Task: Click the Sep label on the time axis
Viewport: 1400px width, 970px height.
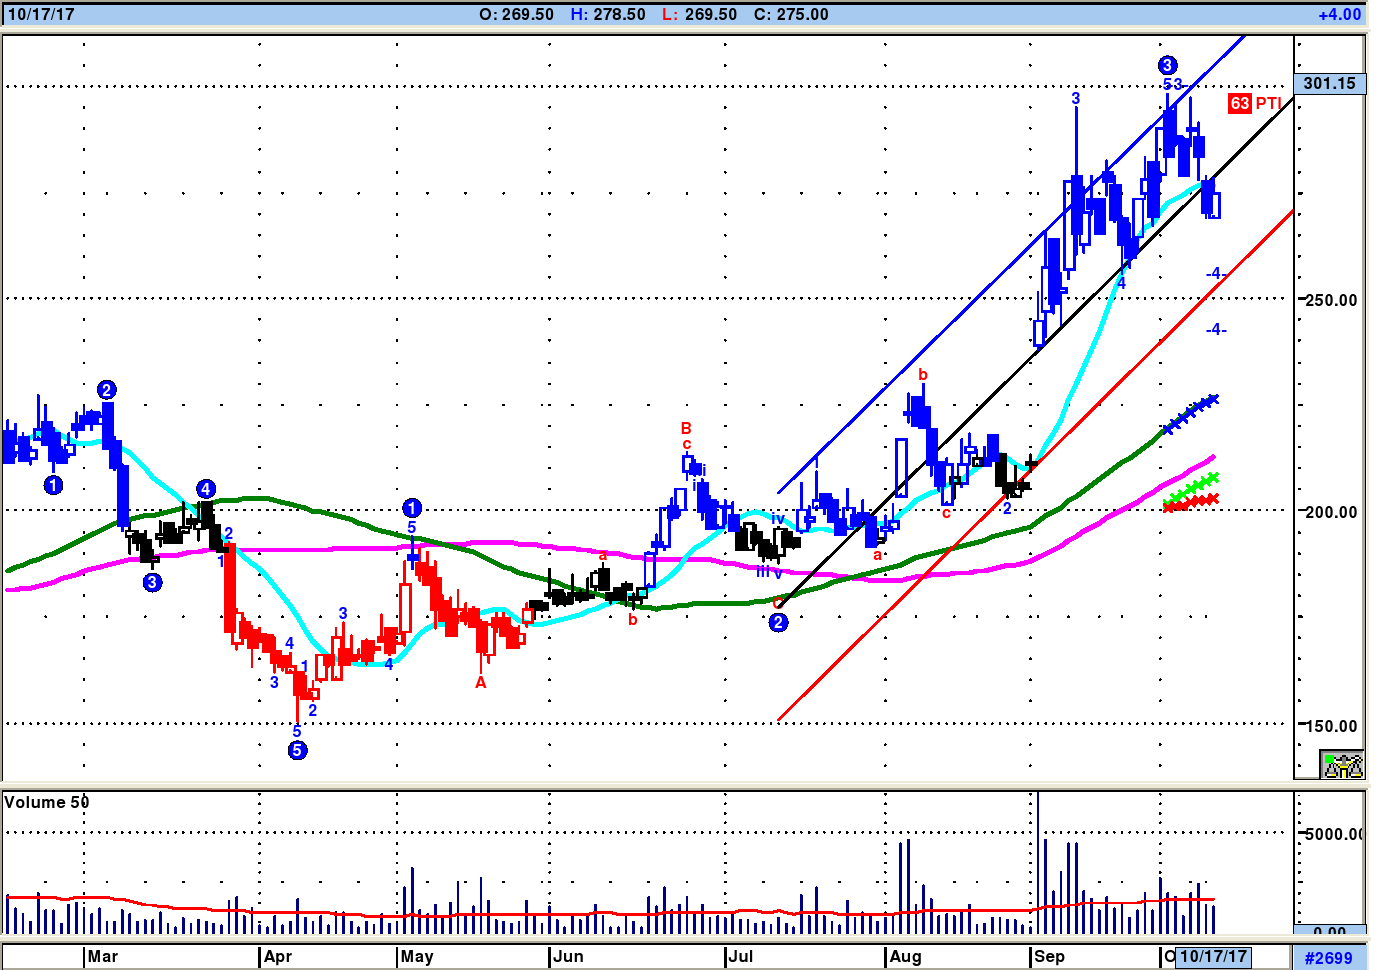Action: click(x=1049, y=956)
